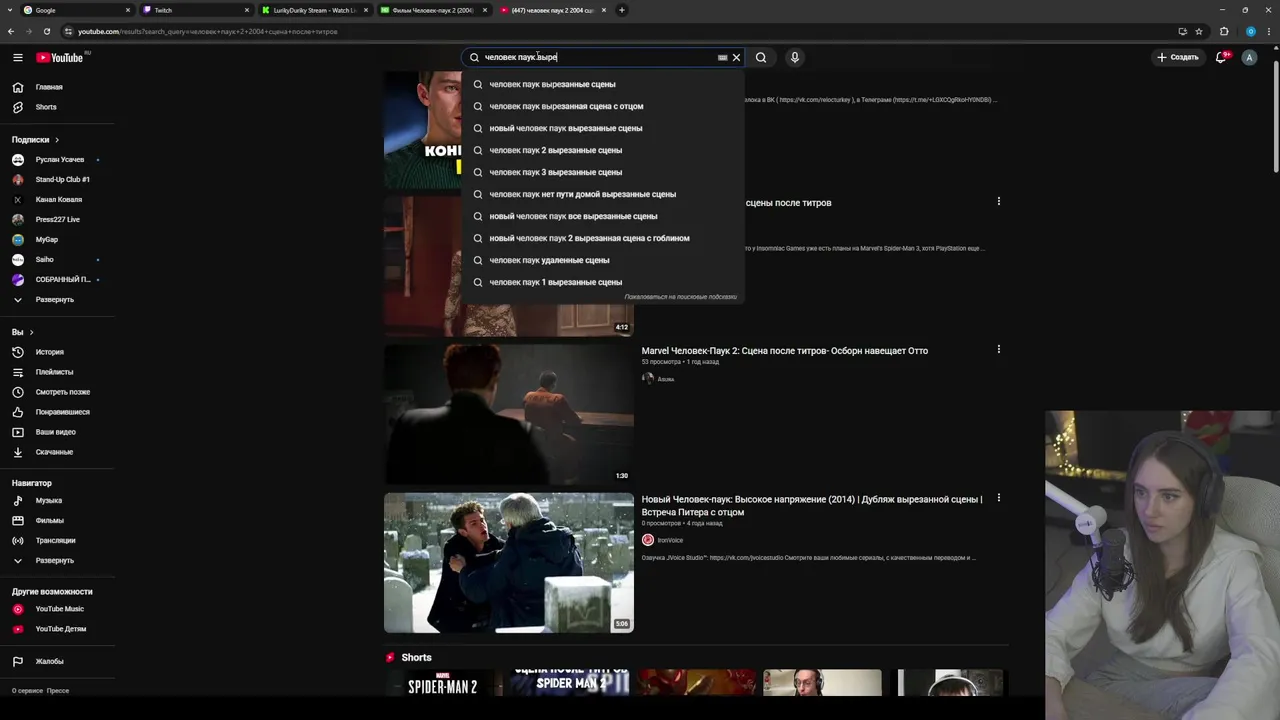Click the Создать button

1177,57
